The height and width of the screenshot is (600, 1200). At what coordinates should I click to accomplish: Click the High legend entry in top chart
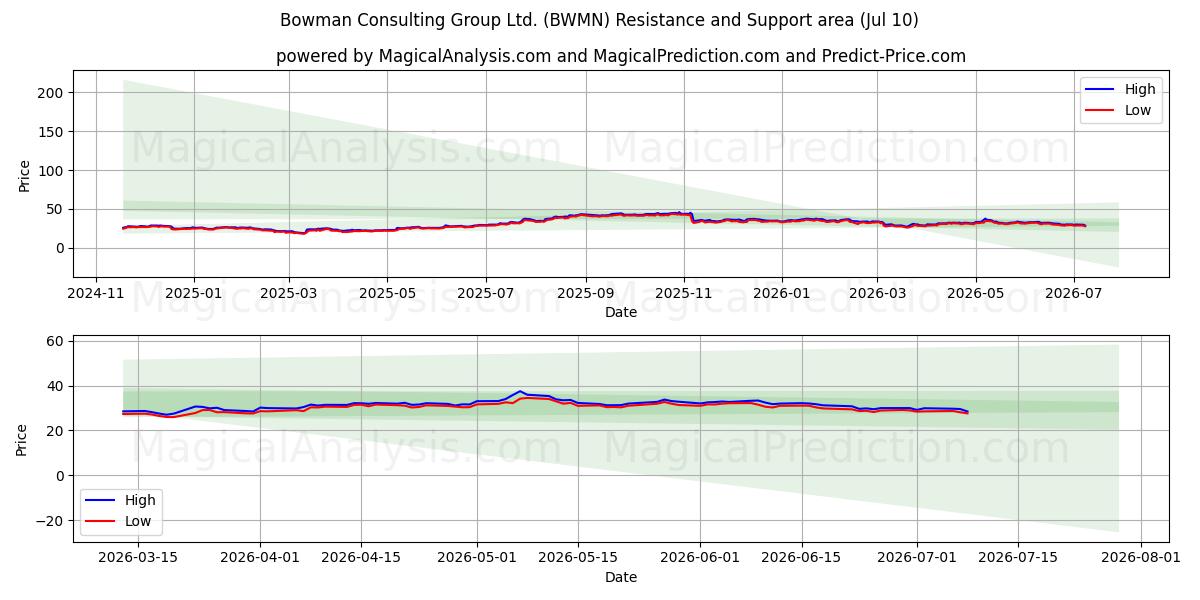pyautogui.click(x=1121, y=89)
